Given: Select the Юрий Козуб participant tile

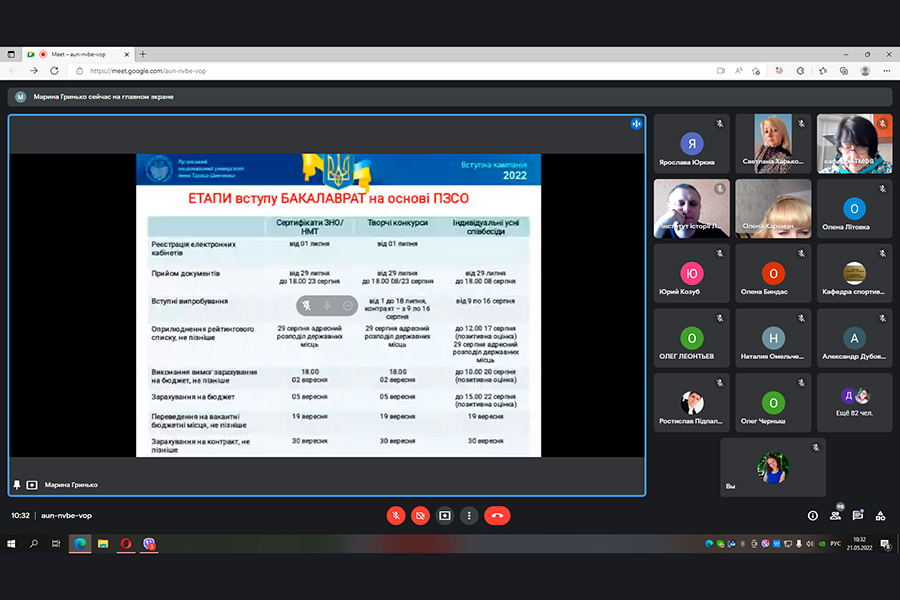Looking at the screenshot, I should (692, 273).
